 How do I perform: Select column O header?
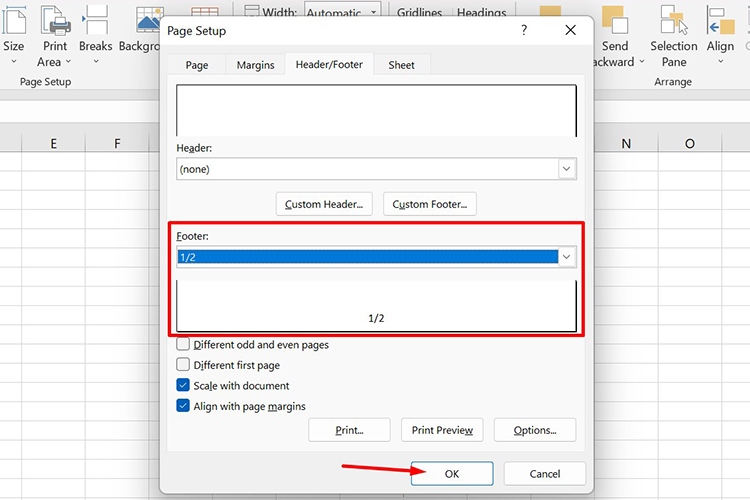pyautogui.click(x=689, y=143)
